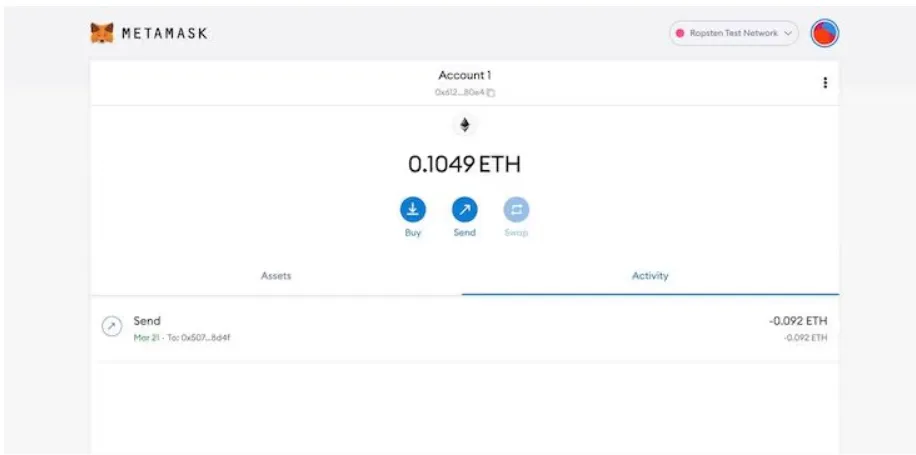The image size is (916, 455).
Task: Expand the Ropsten Test Network dropdown
Action: click(x=734, y=33)
